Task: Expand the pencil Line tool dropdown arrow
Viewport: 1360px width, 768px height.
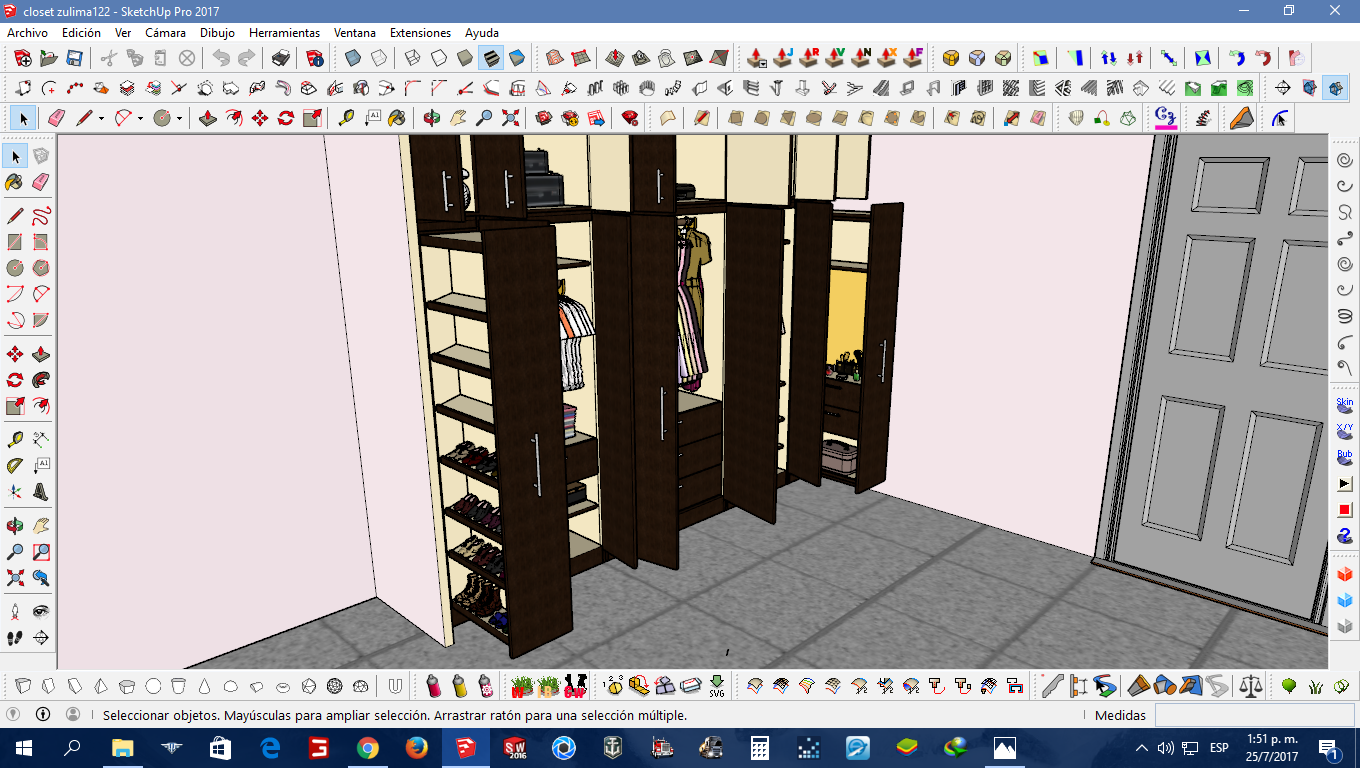Action: (x=101, y=119)
